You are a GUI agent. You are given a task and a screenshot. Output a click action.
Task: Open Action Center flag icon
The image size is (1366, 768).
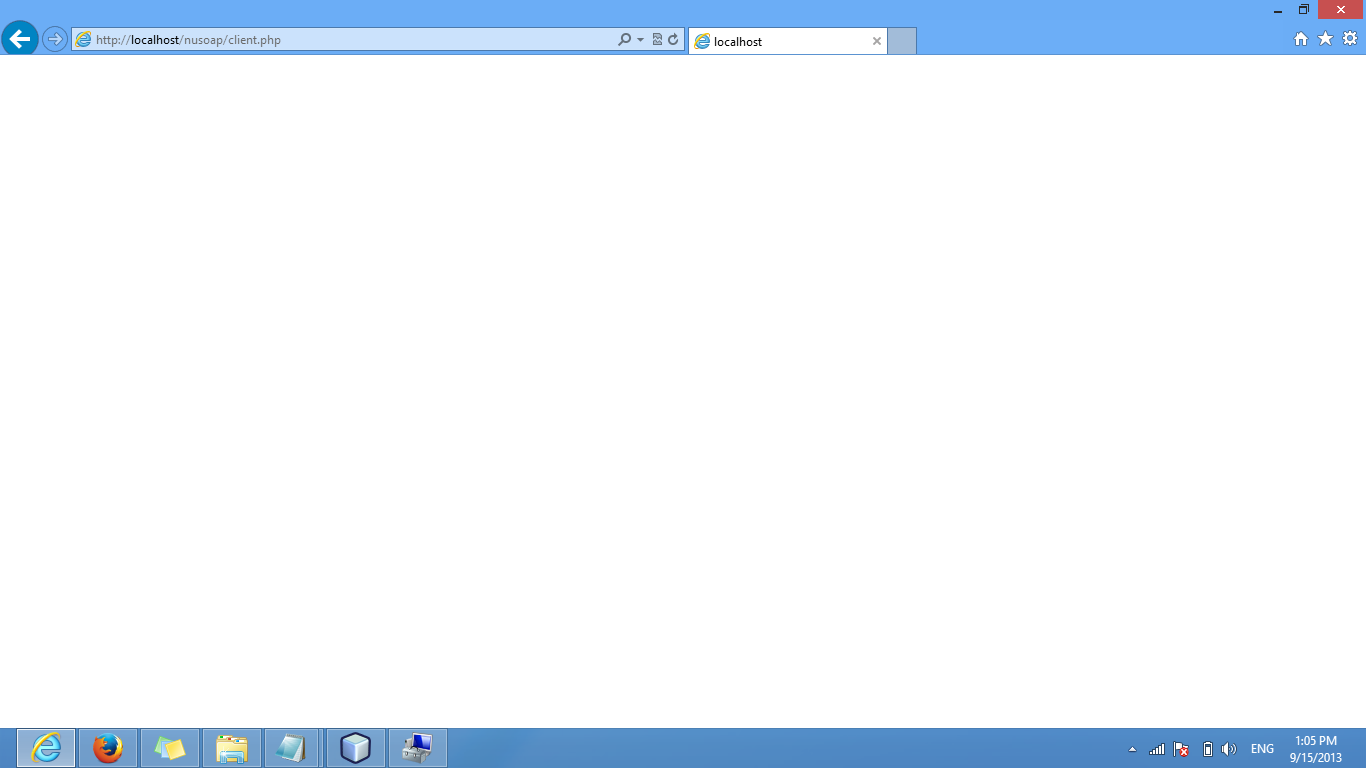1181,749
